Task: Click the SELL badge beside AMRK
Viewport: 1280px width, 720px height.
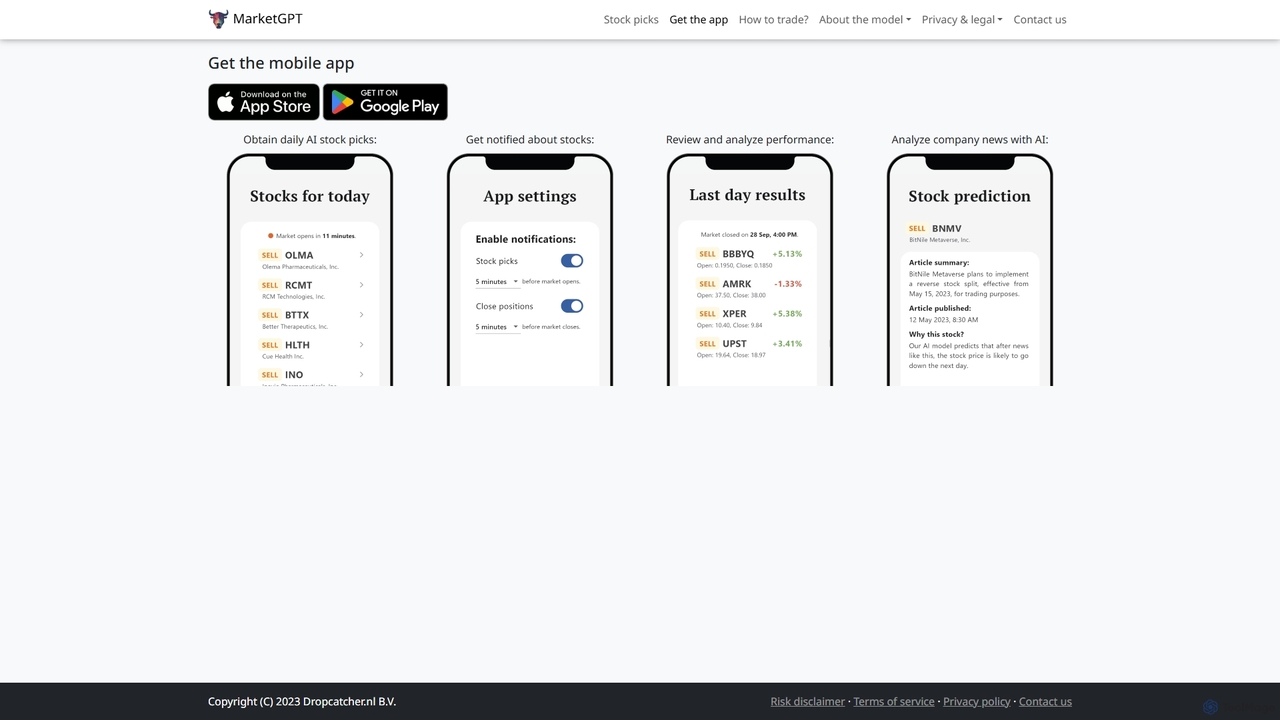Action: 707,284
